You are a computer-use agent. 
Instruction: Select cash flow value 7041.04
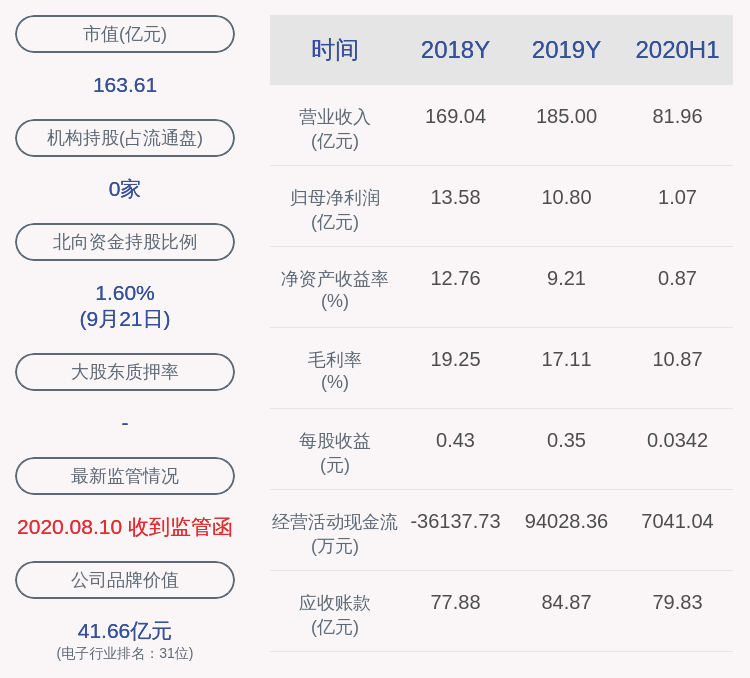coord(677,521)
